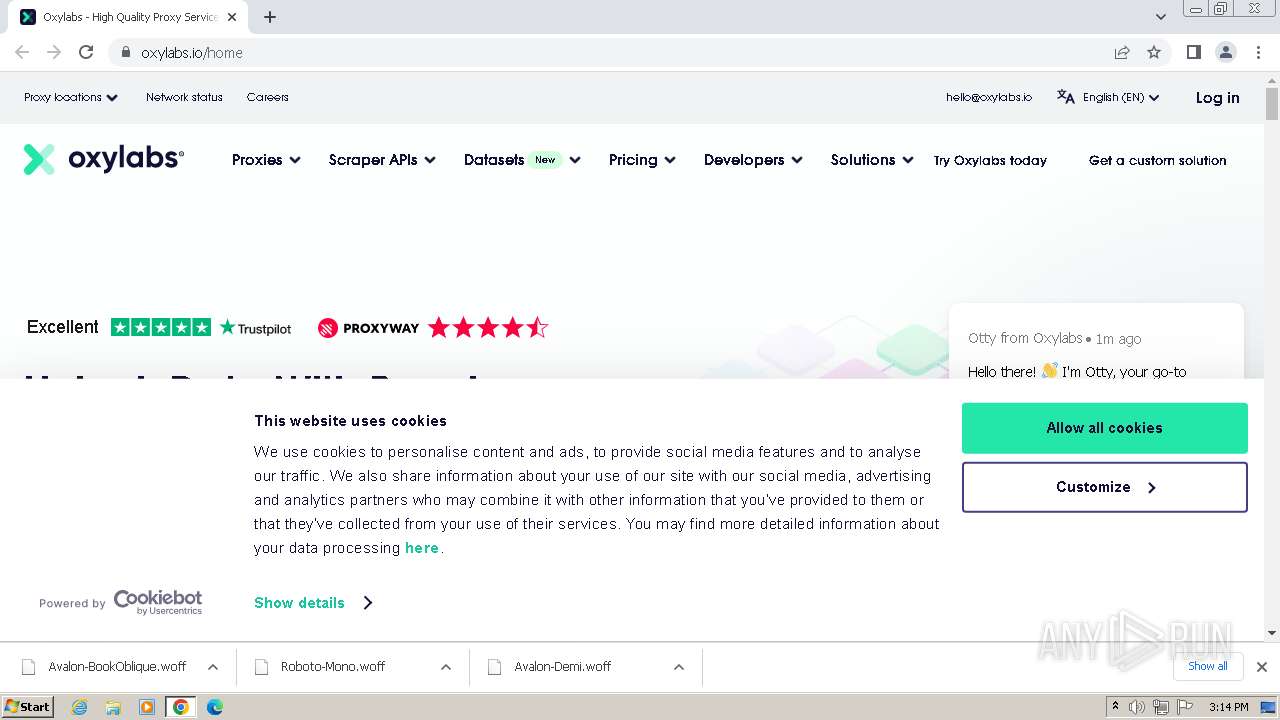Go back with the browser back arrow
This screenshot has height=720, width=1280.
tap(22, 52)
